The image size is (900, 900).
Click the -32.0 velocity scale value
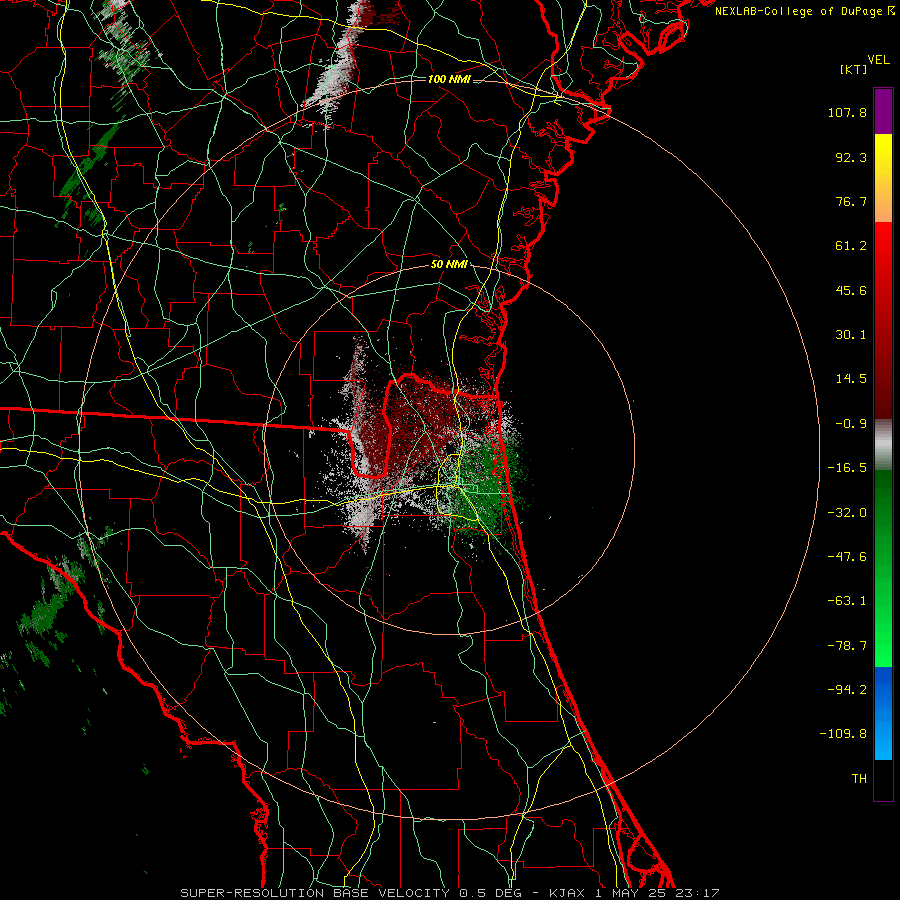pyautogui.click(x=847, y=513)
